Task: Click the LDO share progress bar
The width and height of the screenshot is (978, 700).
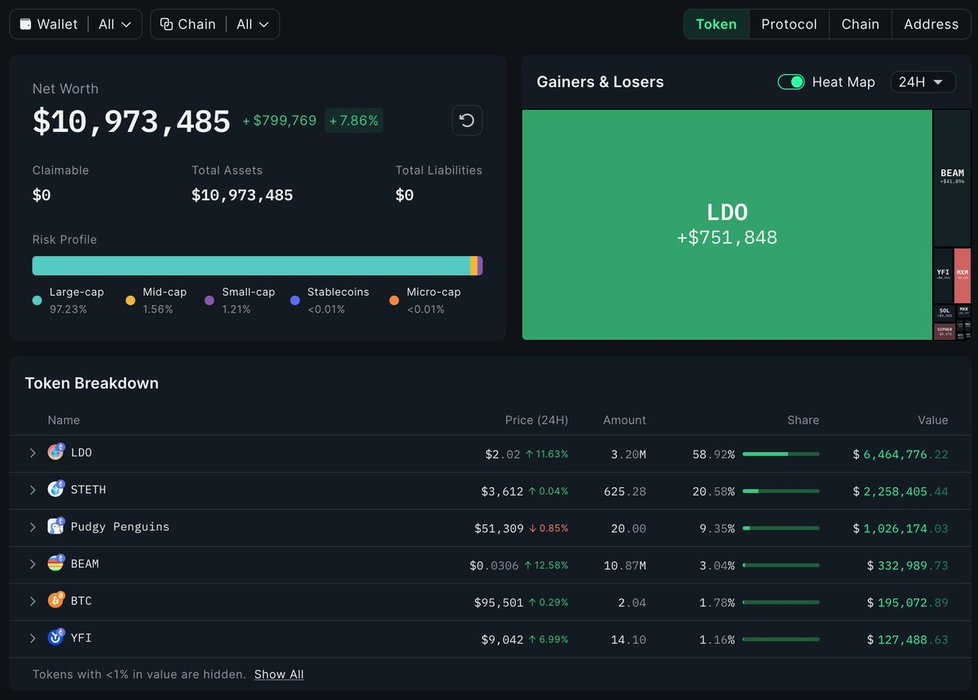Action: [x=781, y=454]
